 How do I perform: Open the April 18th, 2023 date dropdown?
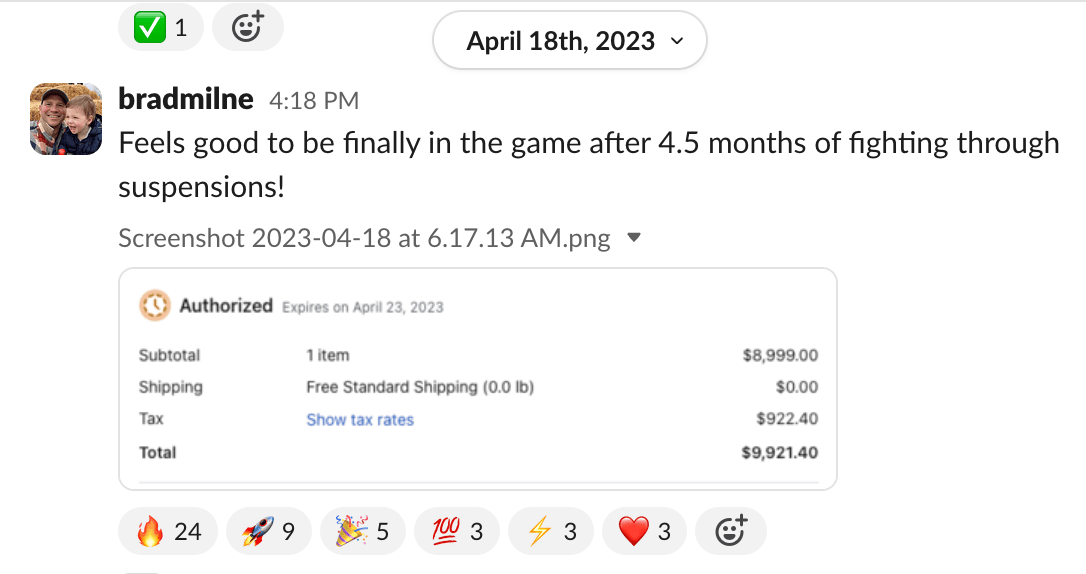coord(569,41)
